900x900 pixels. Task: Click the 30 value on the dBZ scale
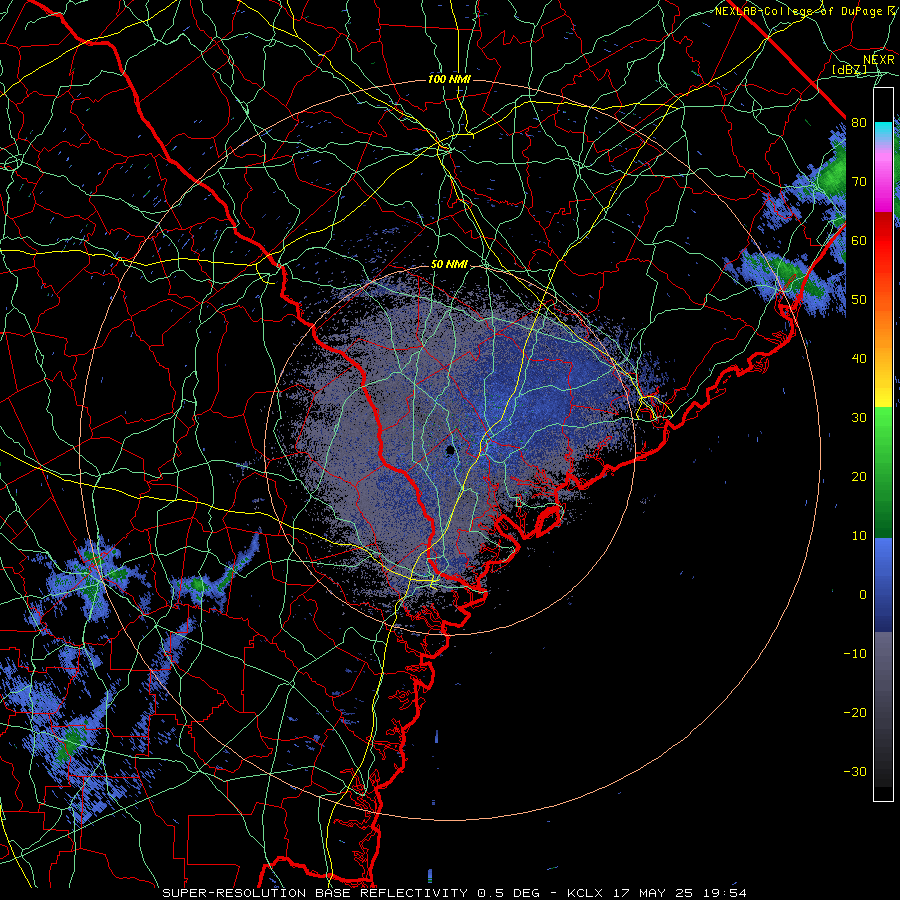(859, 418)
